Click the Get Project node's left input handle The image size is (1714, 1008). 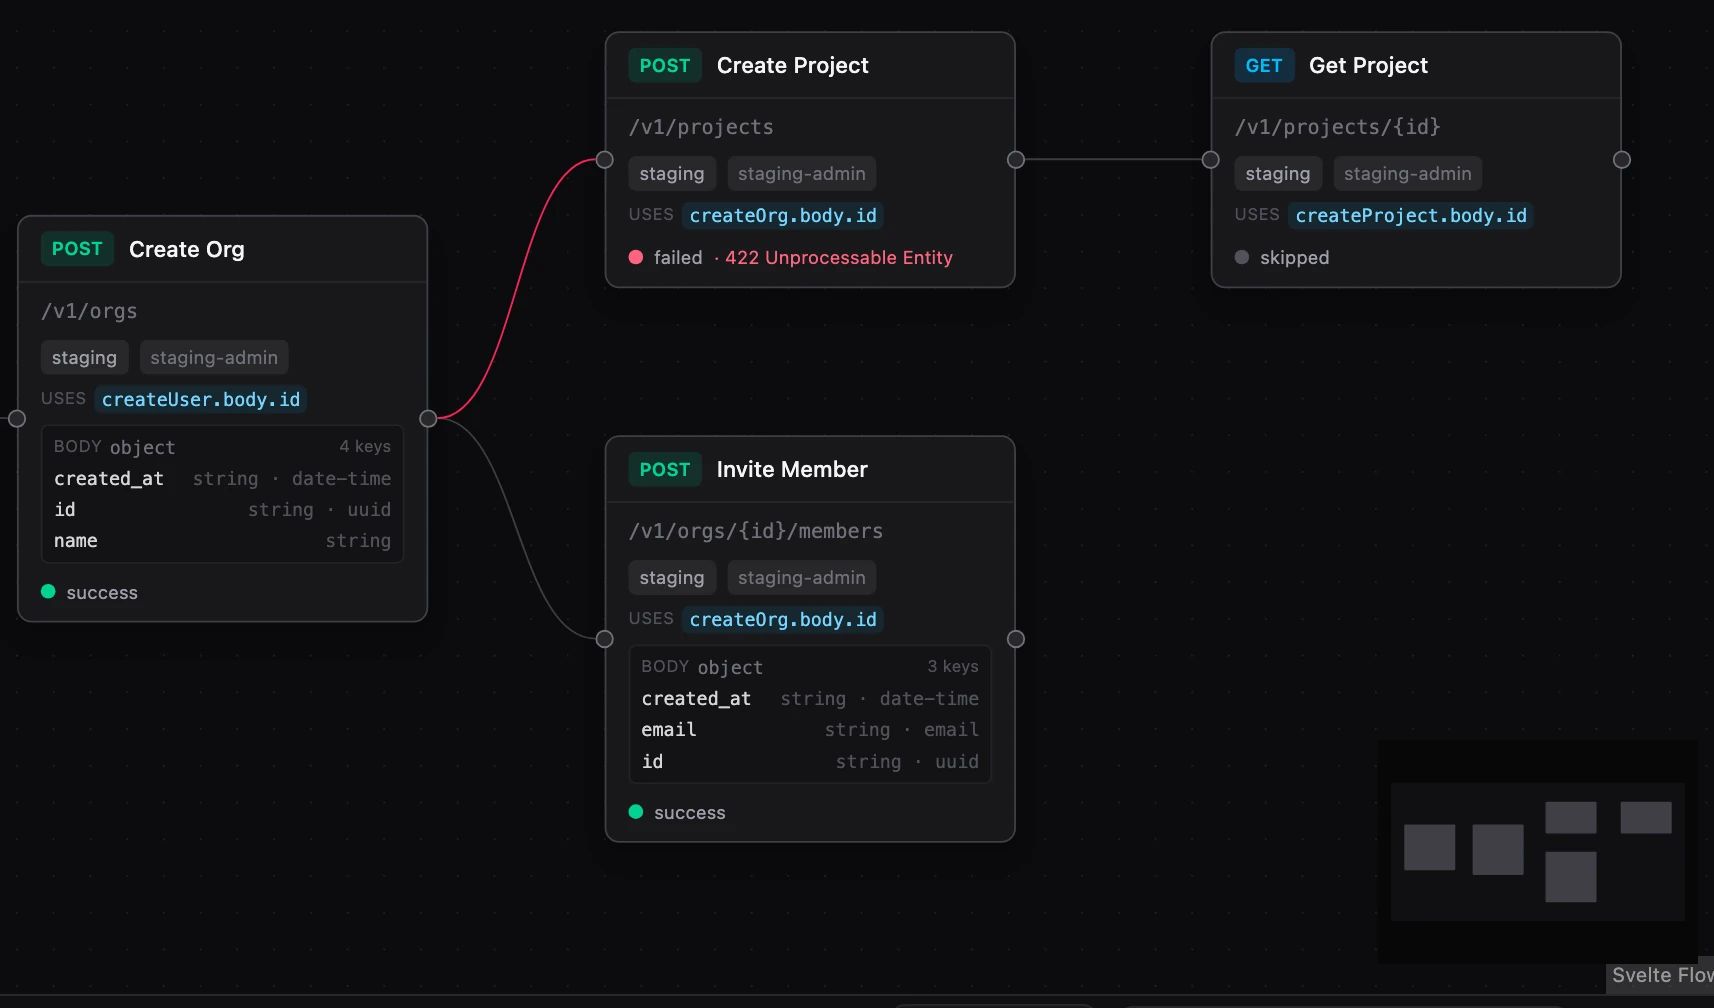point(1211,160)
